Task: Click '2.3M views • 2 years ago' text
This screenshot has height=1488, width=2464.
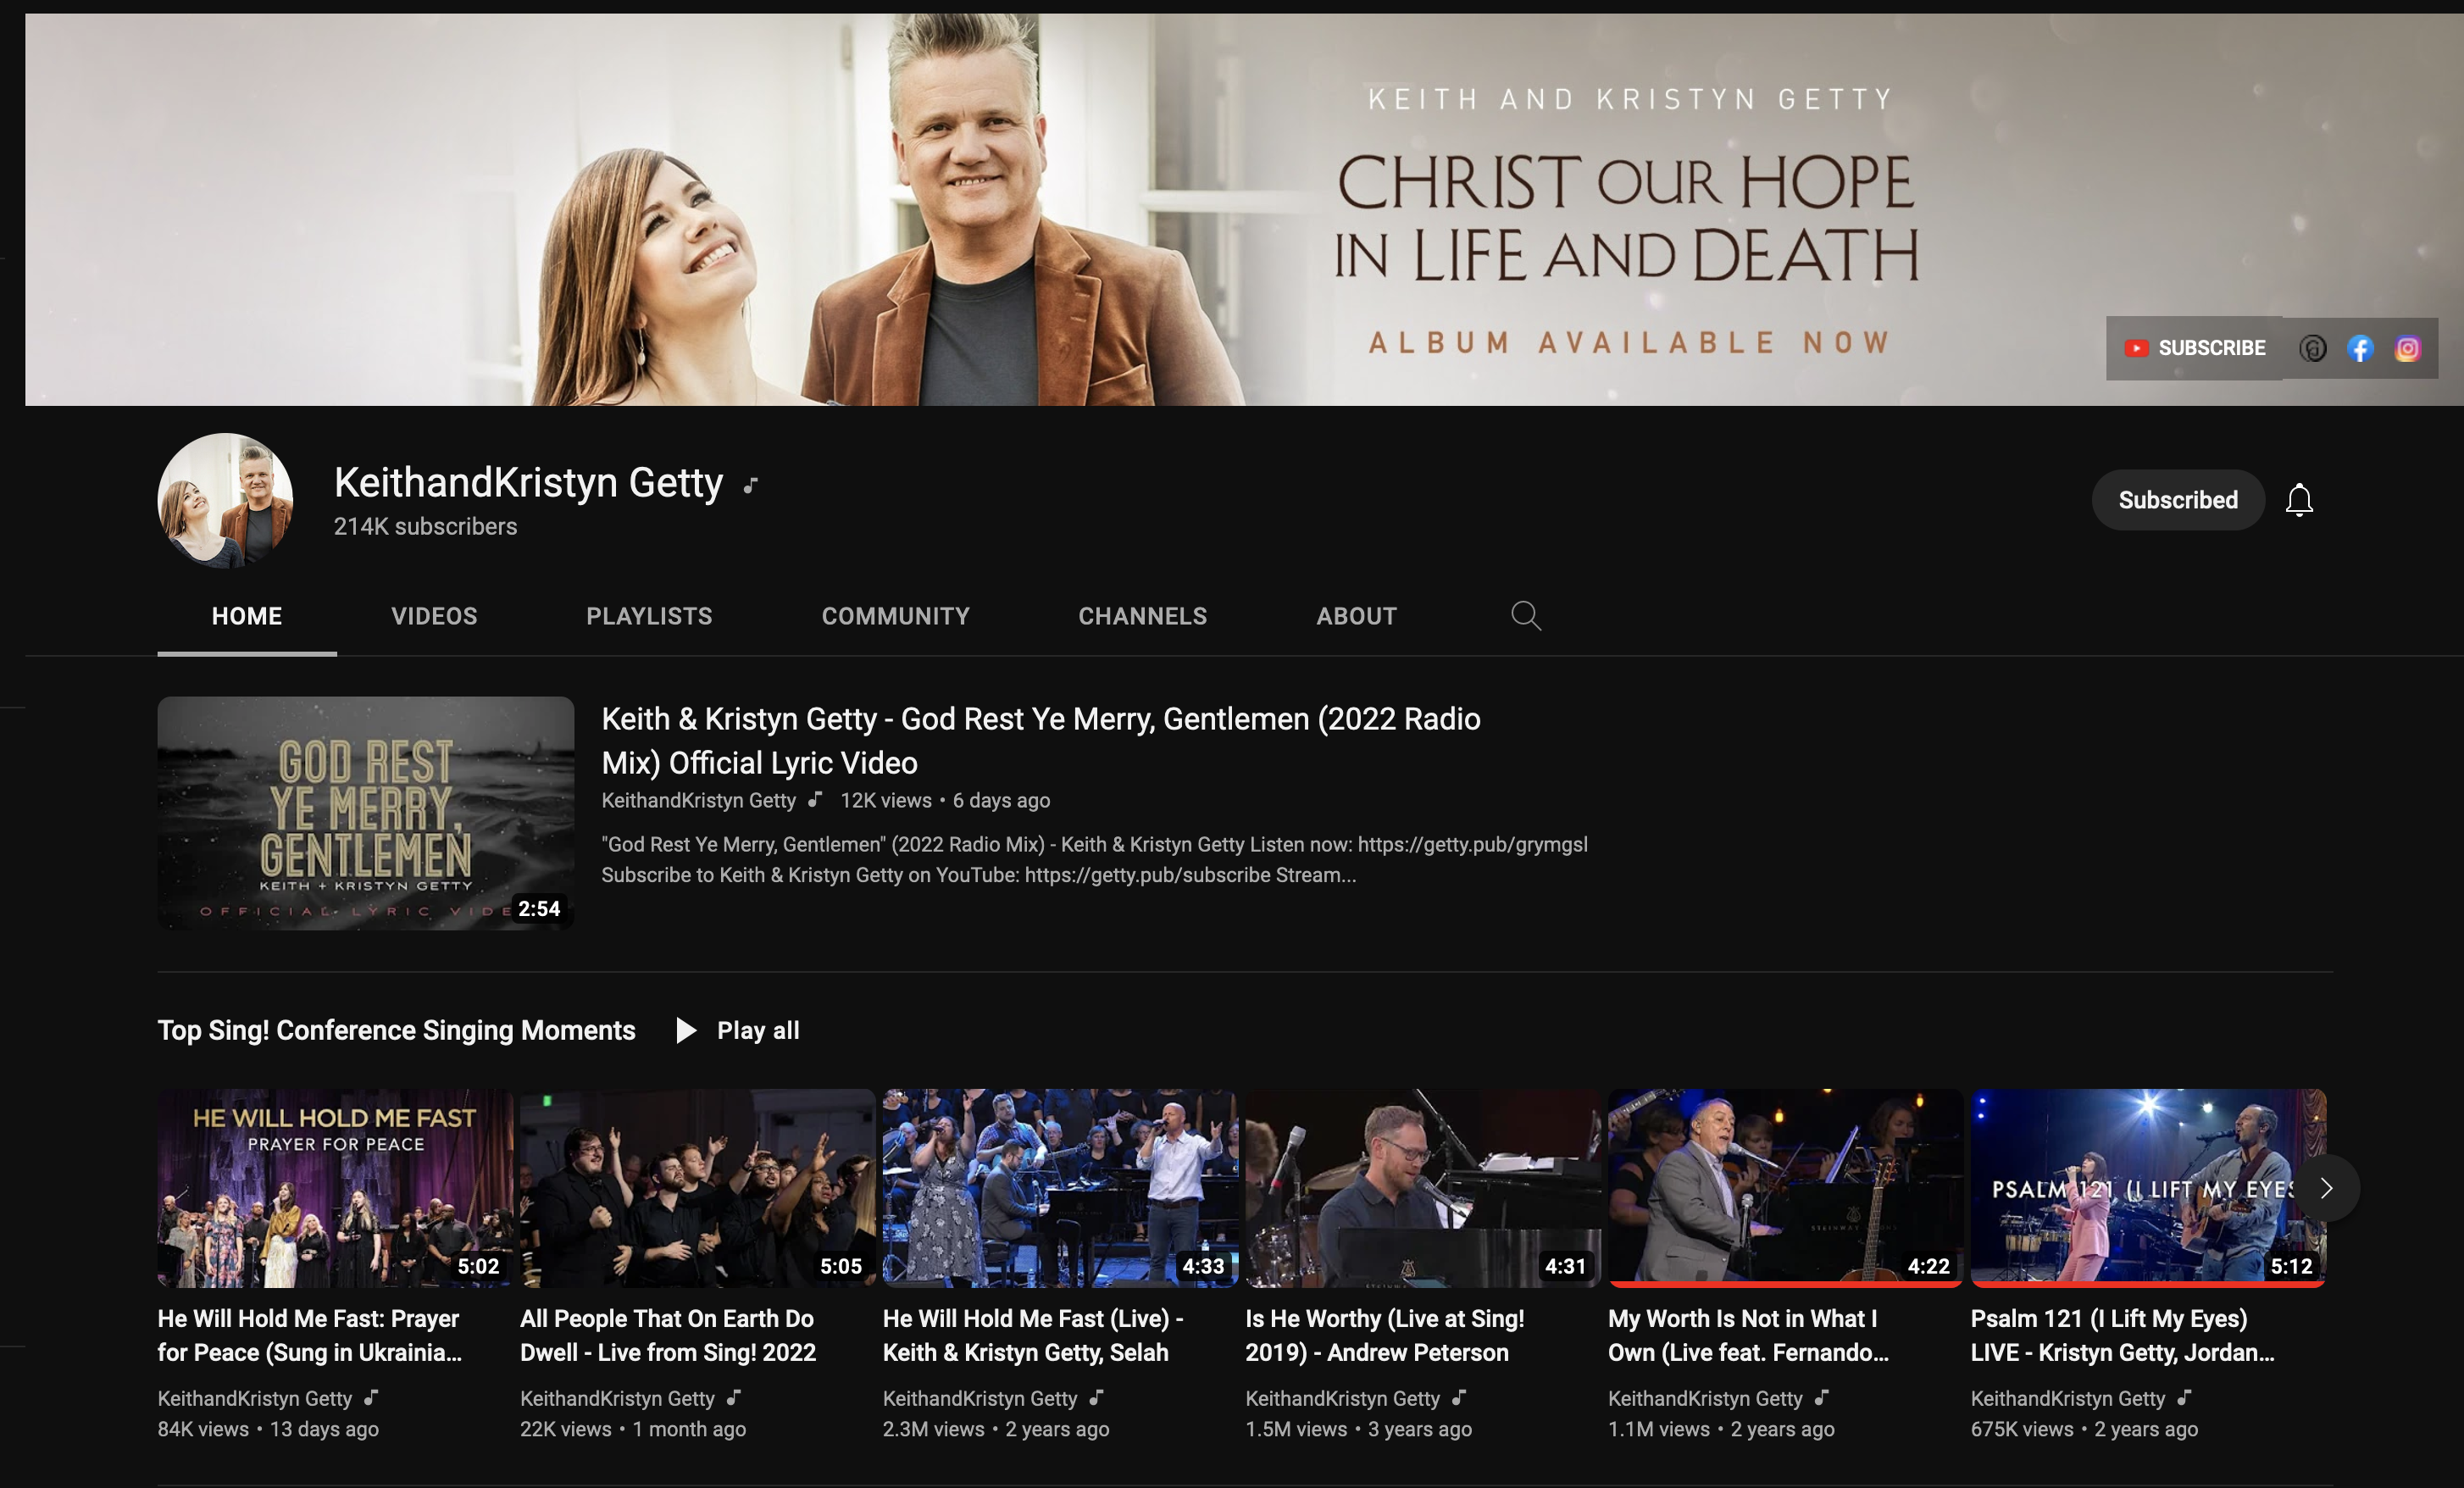Action: click(996, 1429)
